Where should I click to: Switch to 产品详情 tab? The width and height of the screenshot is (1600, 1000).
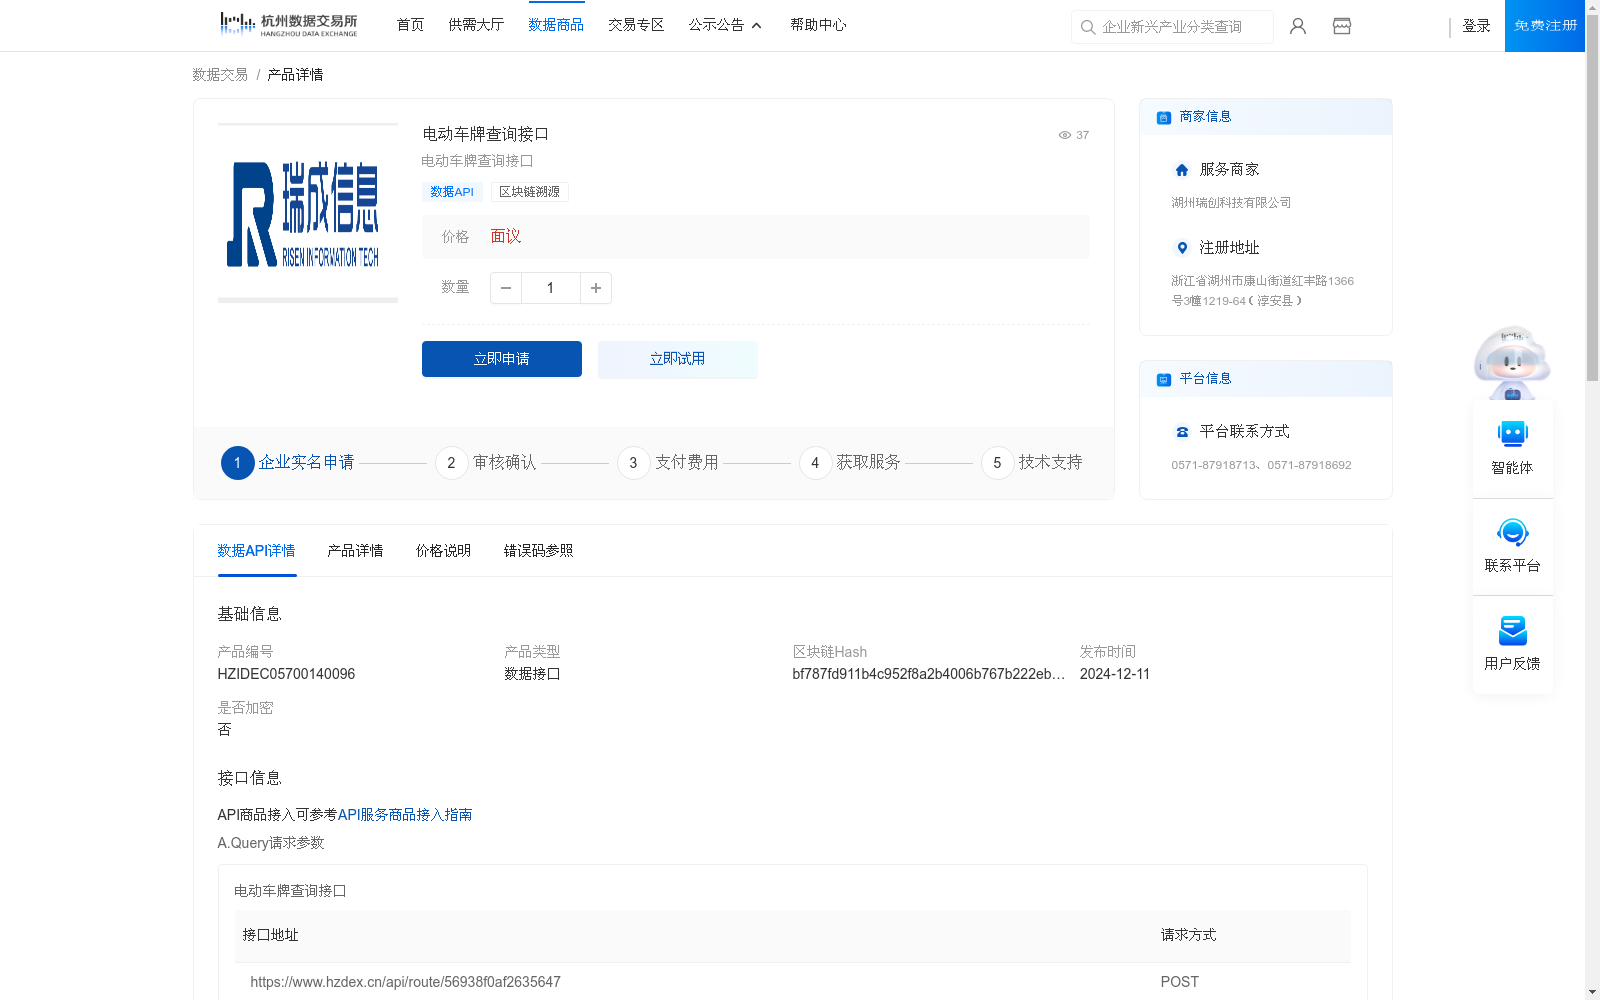[355, 551]
